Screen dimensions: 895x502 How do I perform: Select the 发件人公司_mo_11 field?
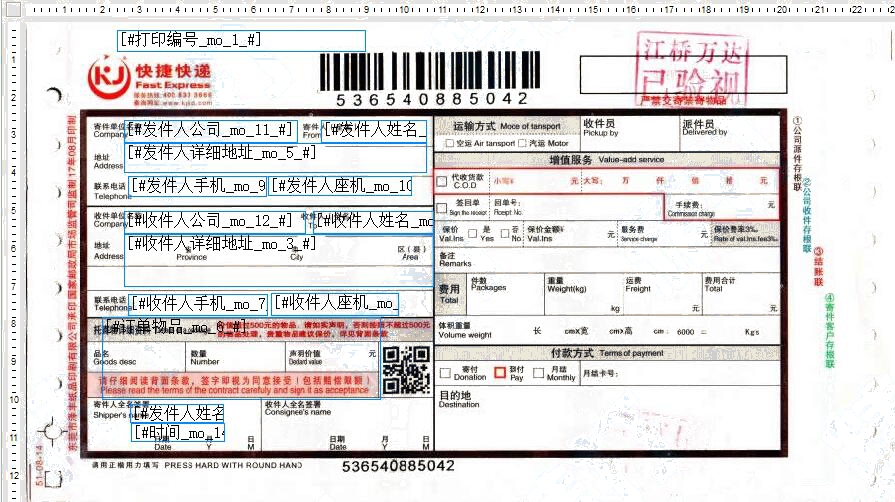(x=211, y=130)
